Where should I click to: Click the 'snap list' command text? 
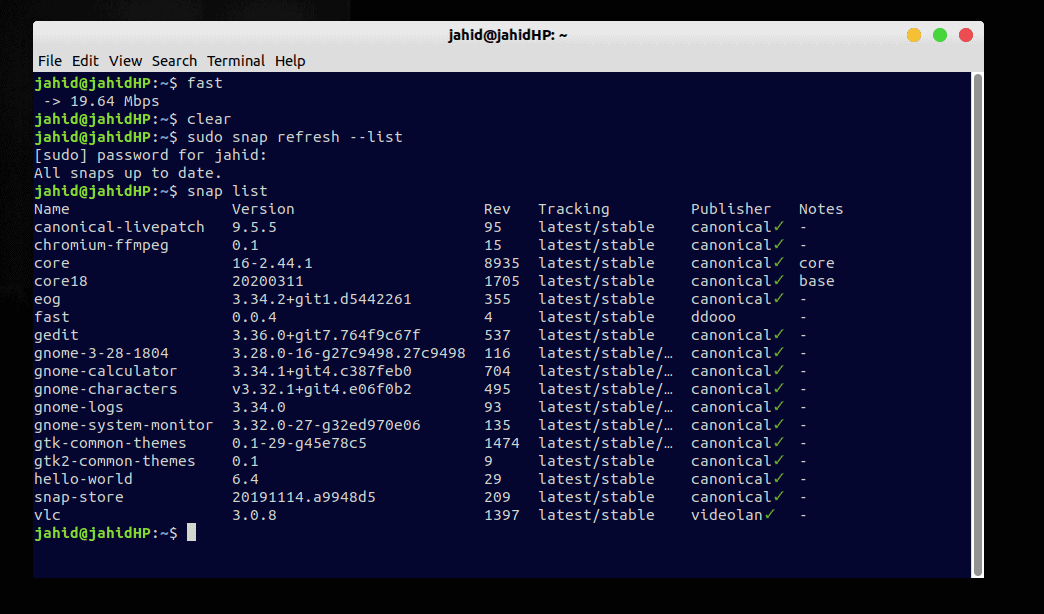pos(227,191)
